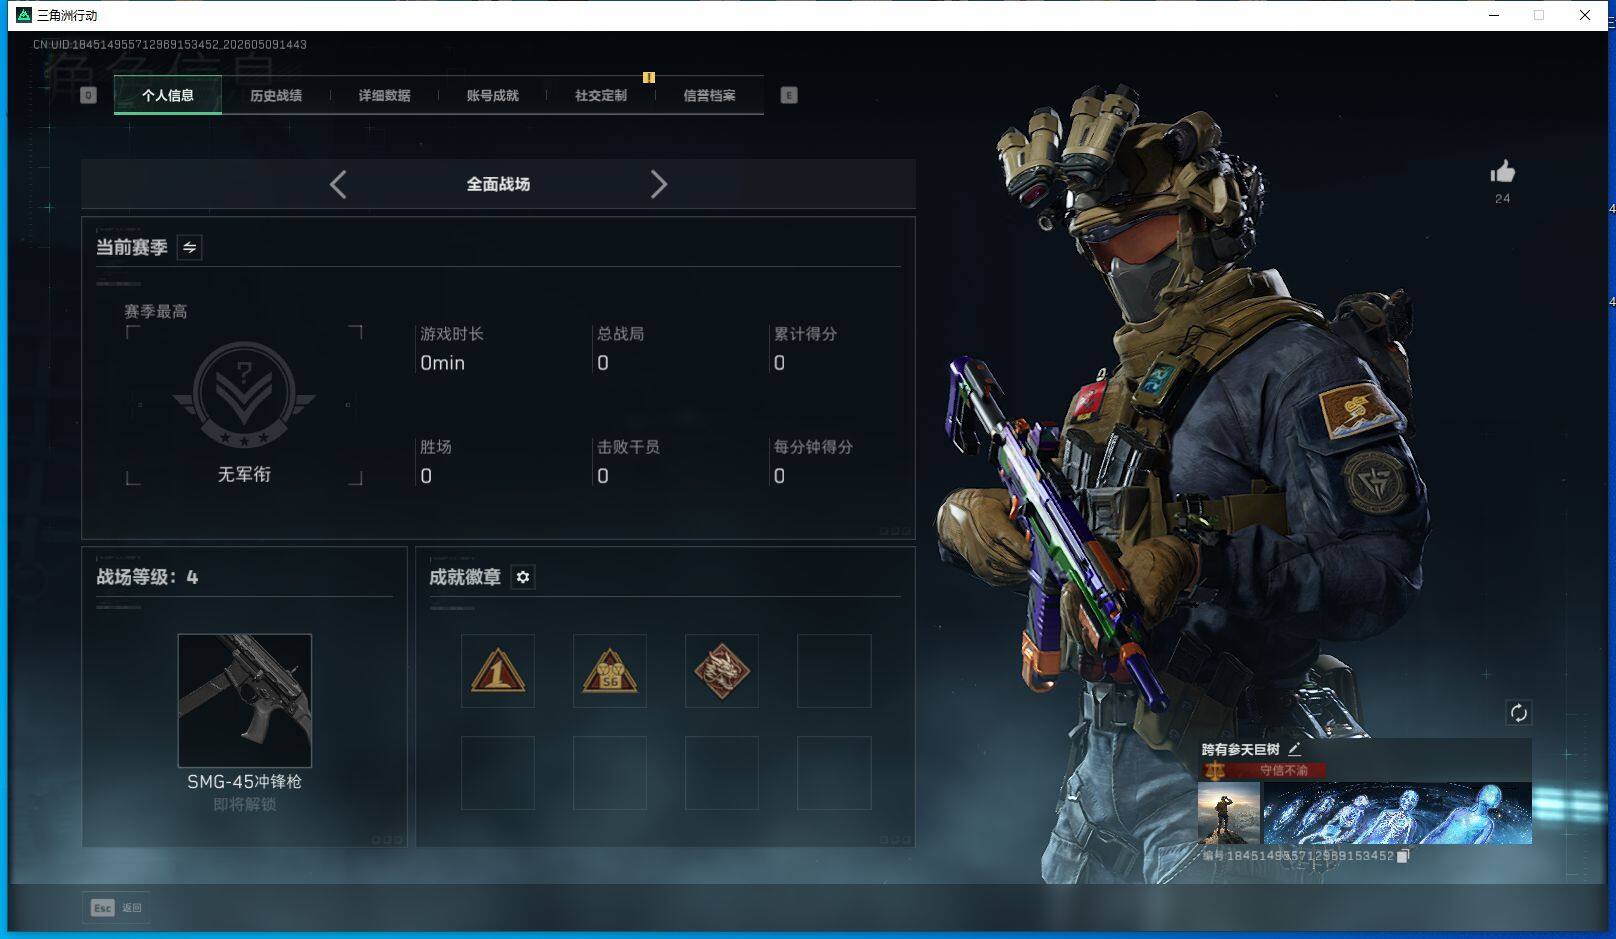The width and height of the screenshot is (1616, 939).
Task: Select the red dragon diamond badge
Action: pos(722,671)
